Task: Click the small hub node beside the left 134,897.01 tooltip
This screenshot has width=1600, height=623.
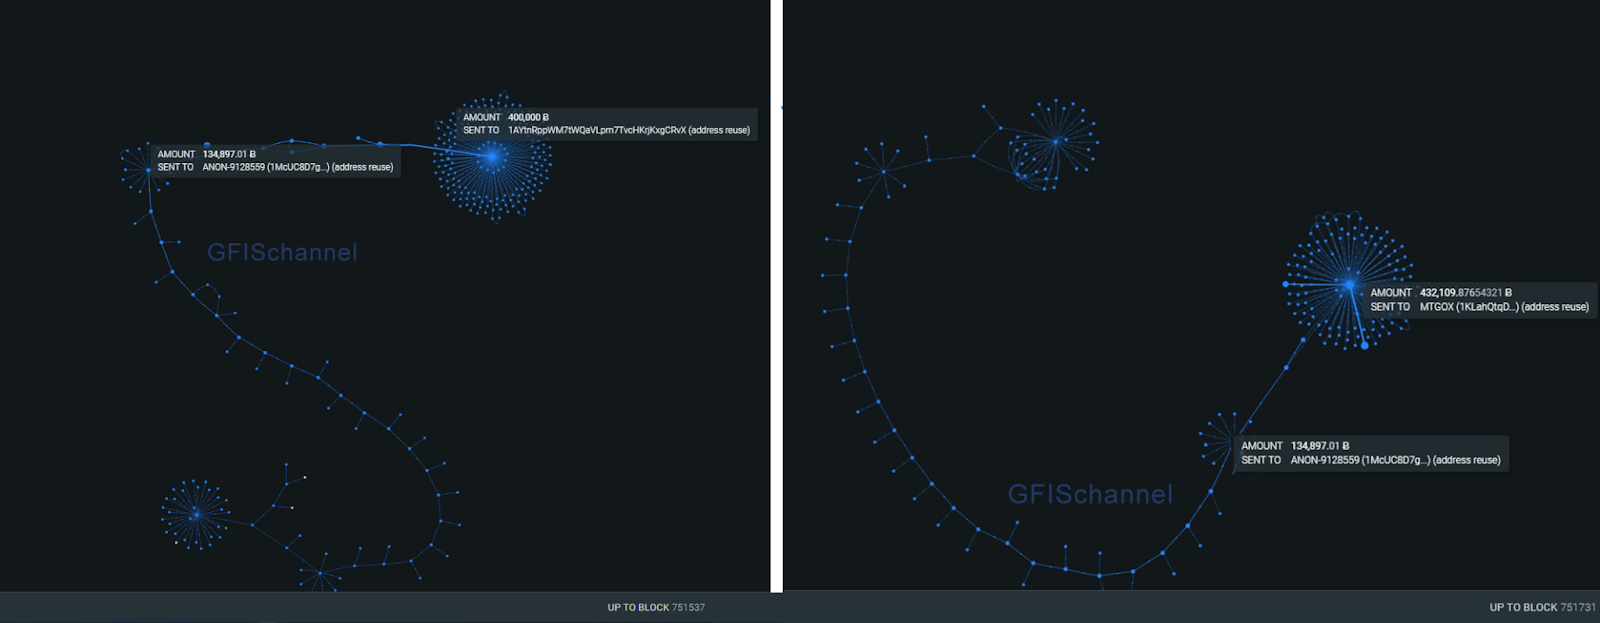Action: click(x=148, y=170)
